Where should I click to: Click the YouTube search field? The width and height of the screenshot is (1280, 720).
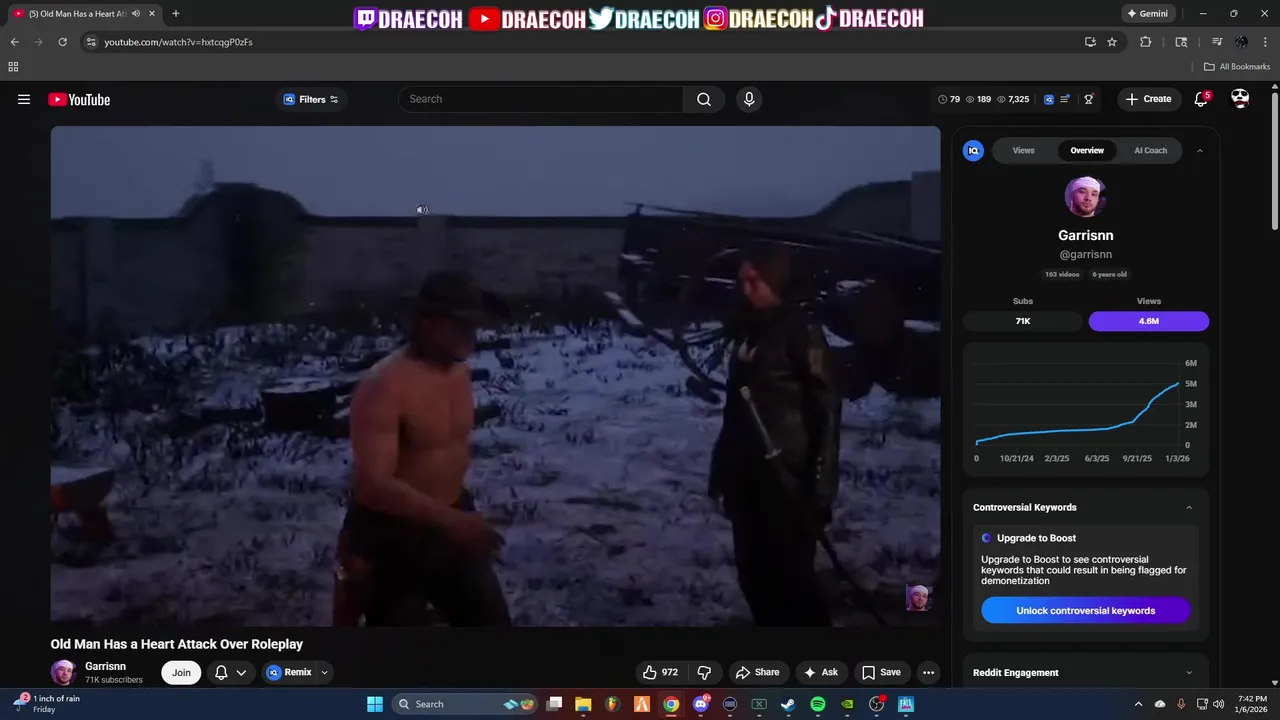[541, 99]
